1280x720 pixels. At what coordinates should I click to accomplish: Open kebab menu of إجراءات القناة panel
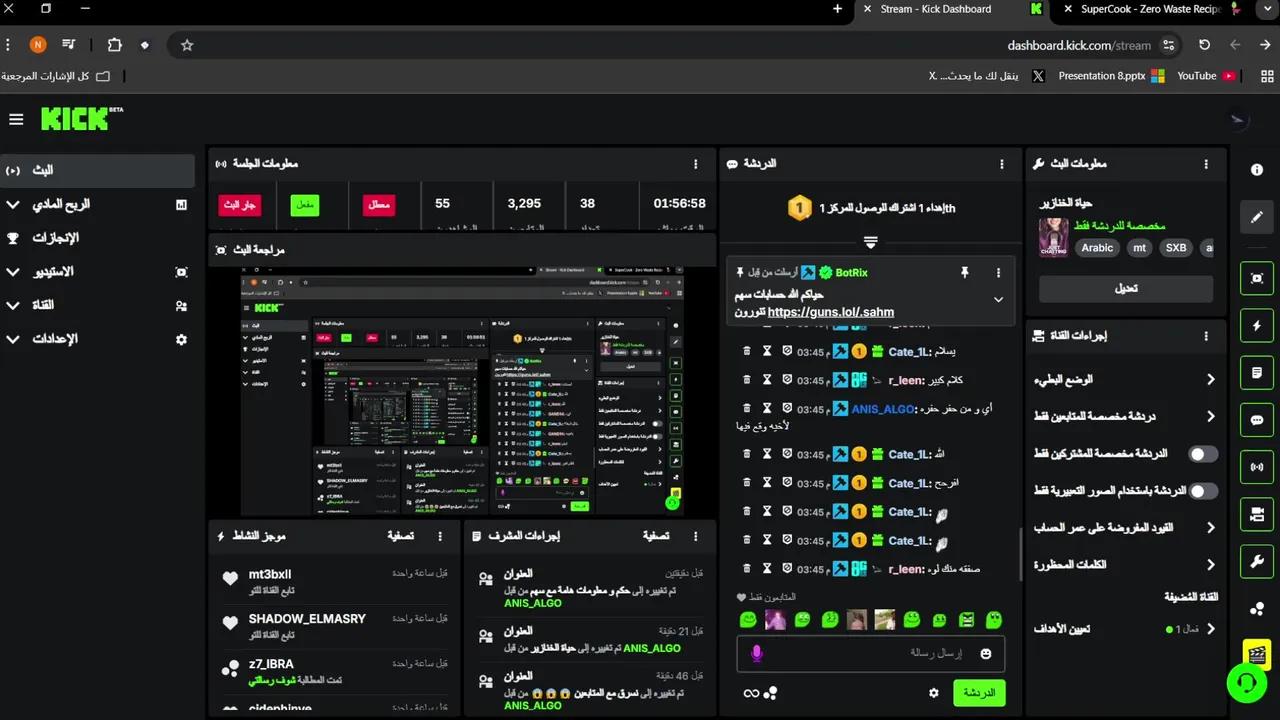[1206, 336]
